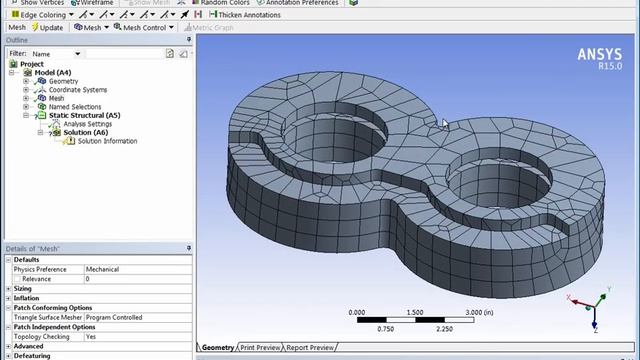Toggle Show Vertices
This screenshot has width=640, height=360.
(x=38, y=2)
